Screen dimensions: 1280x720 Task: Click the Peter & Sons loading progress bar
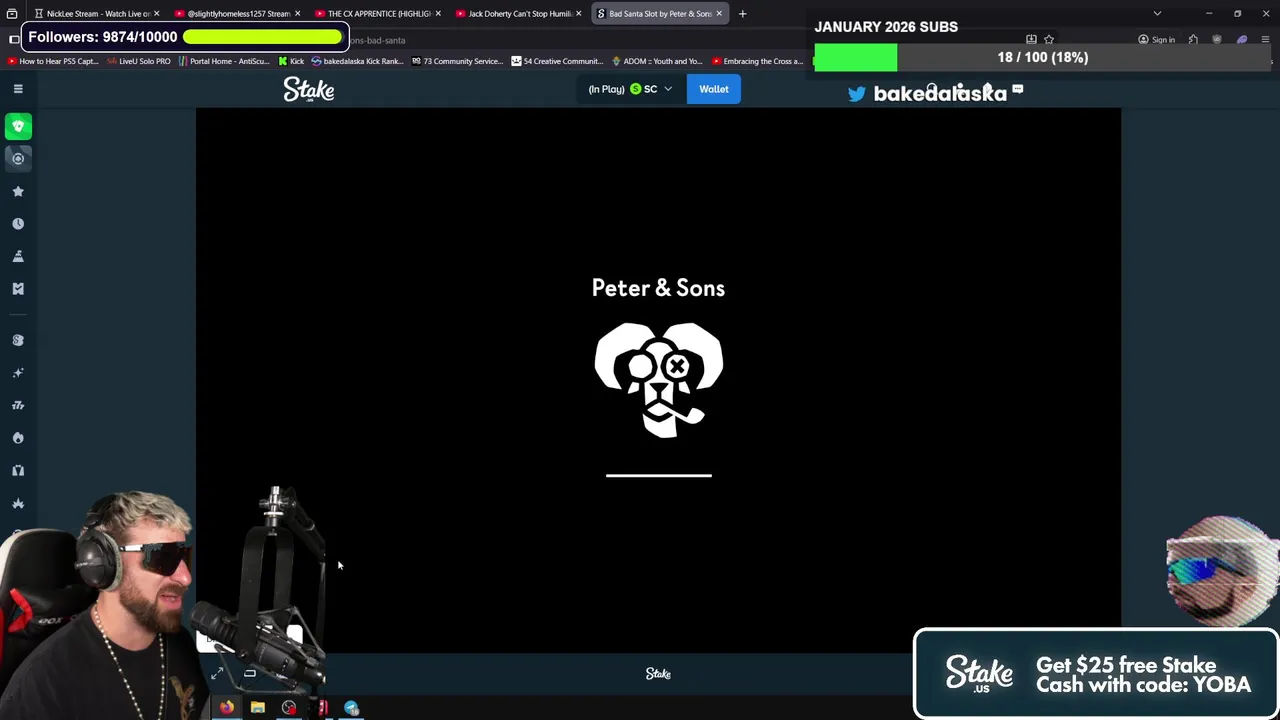tap(659, 475)
